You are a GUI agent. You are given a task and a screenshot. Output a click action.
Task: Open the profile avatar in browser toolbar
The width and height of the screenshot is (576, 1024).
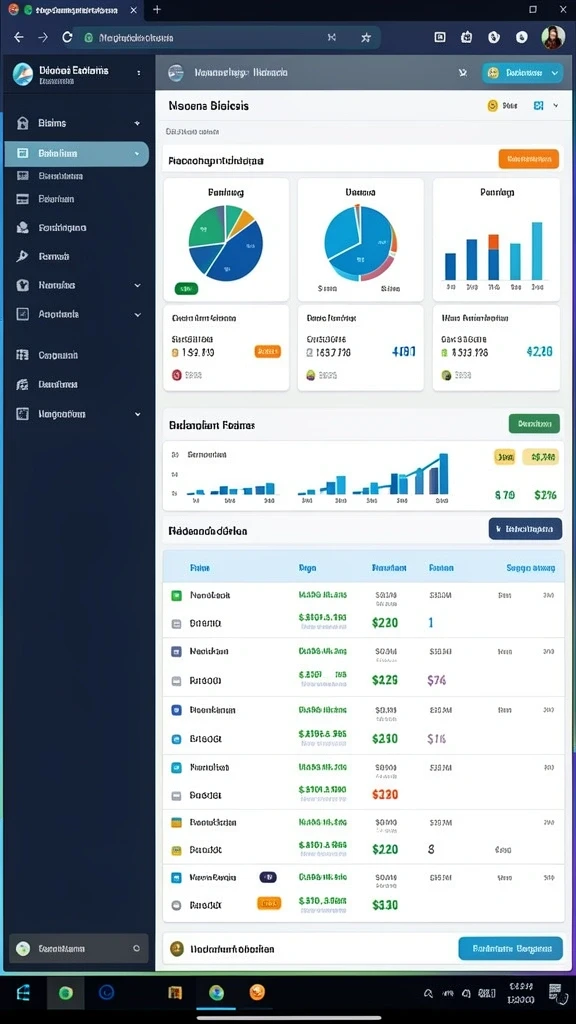pos(552,37)
